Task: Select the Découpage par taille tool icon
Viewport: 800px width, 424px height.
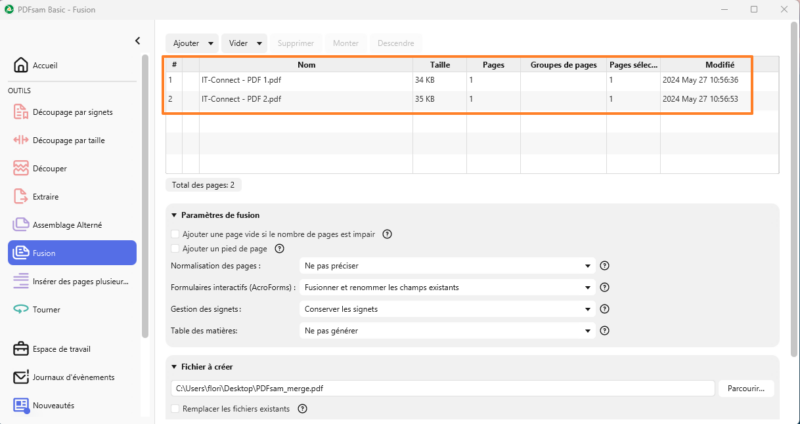Action: 21,140
